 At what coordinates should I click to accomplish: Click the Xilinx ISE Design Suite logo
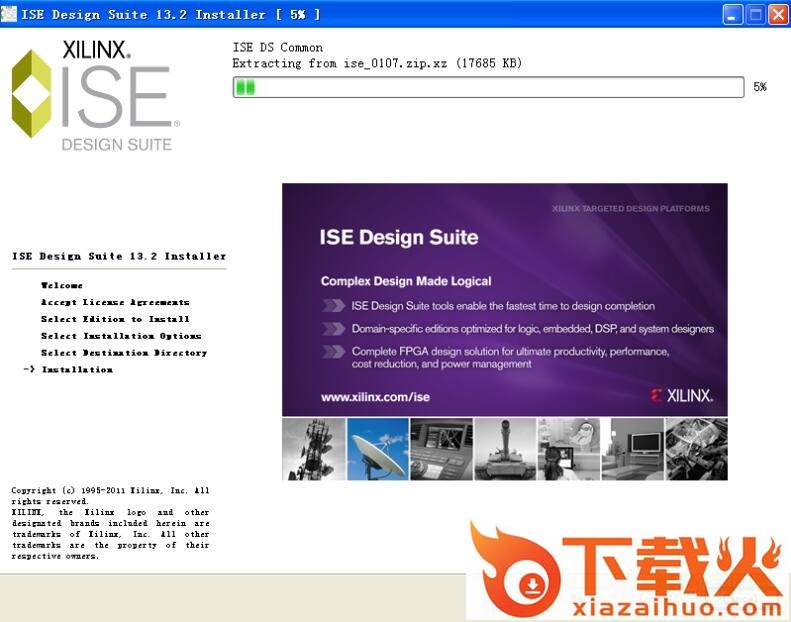tap(95, 96)
